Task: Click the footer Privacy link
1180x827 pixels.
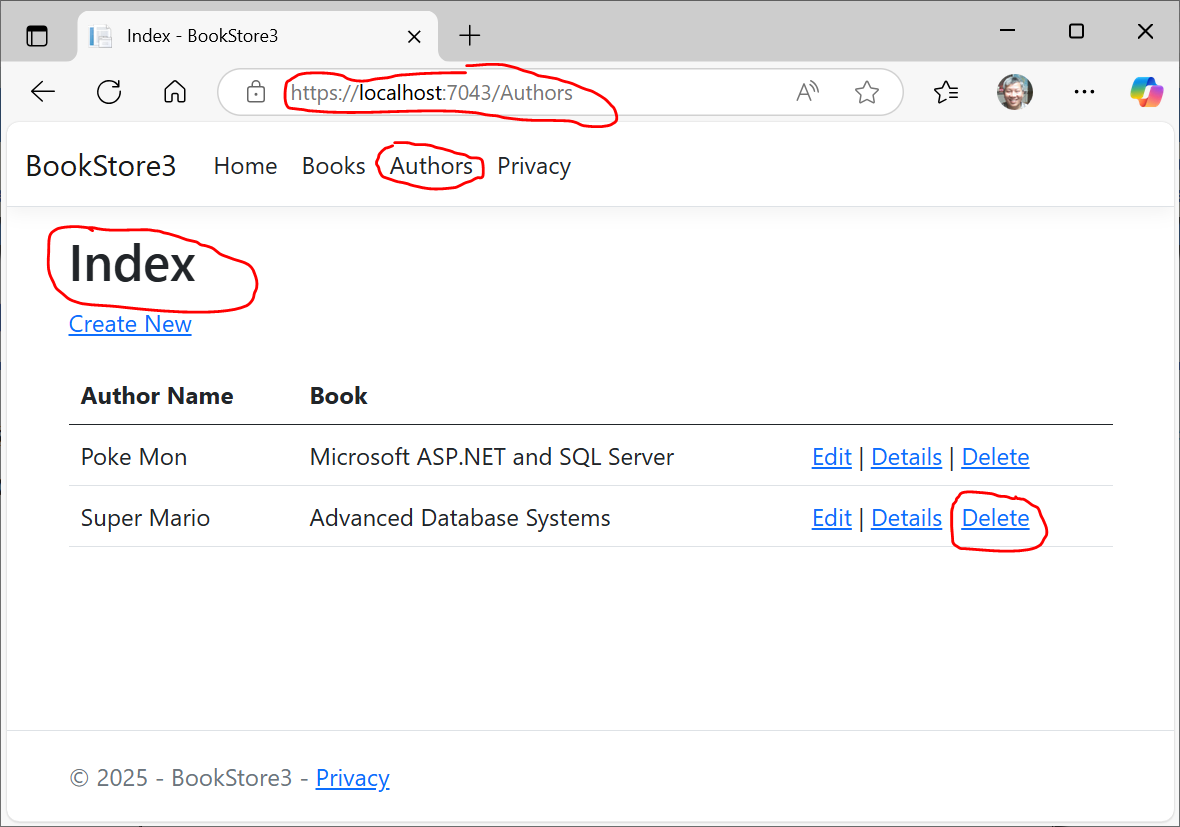Action: (x=352, y=777)
